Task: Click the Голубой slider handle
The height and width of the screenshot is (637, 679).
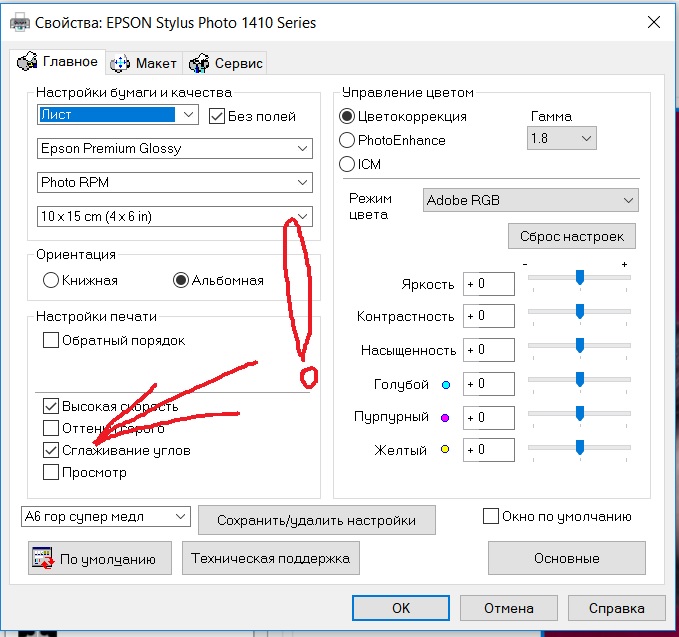Action: pos(580,379)
